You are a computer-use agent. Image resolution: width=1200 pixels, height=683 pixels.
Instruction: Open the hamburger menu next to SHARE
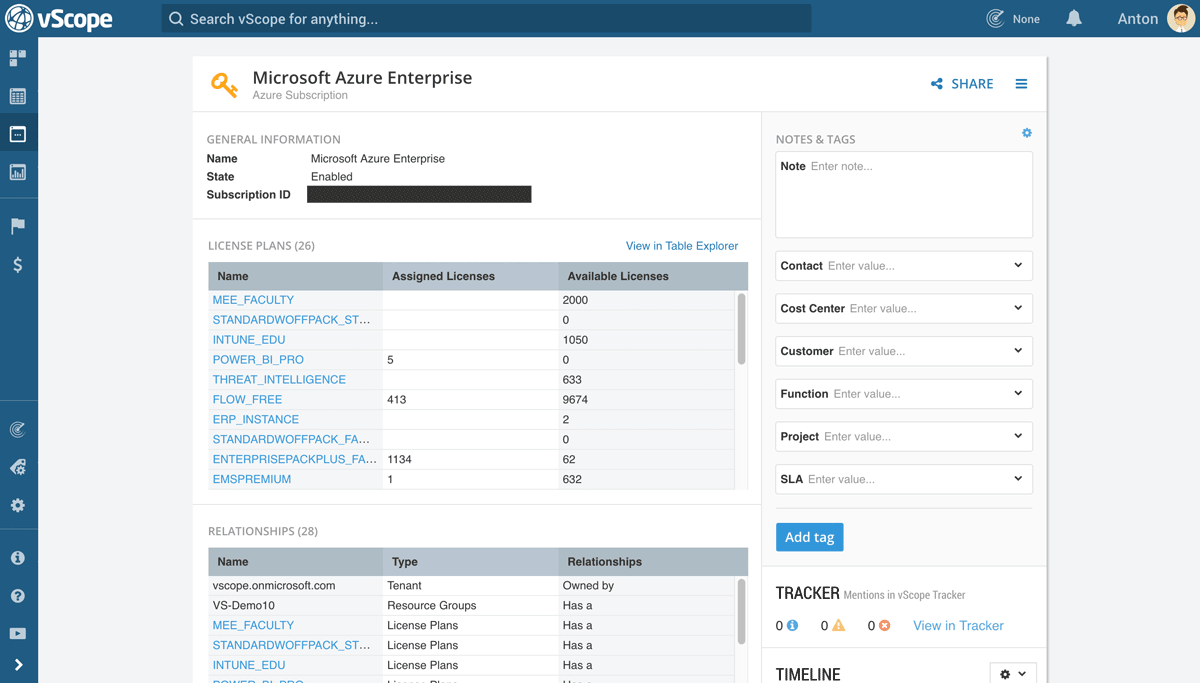tap(1021, 84)
